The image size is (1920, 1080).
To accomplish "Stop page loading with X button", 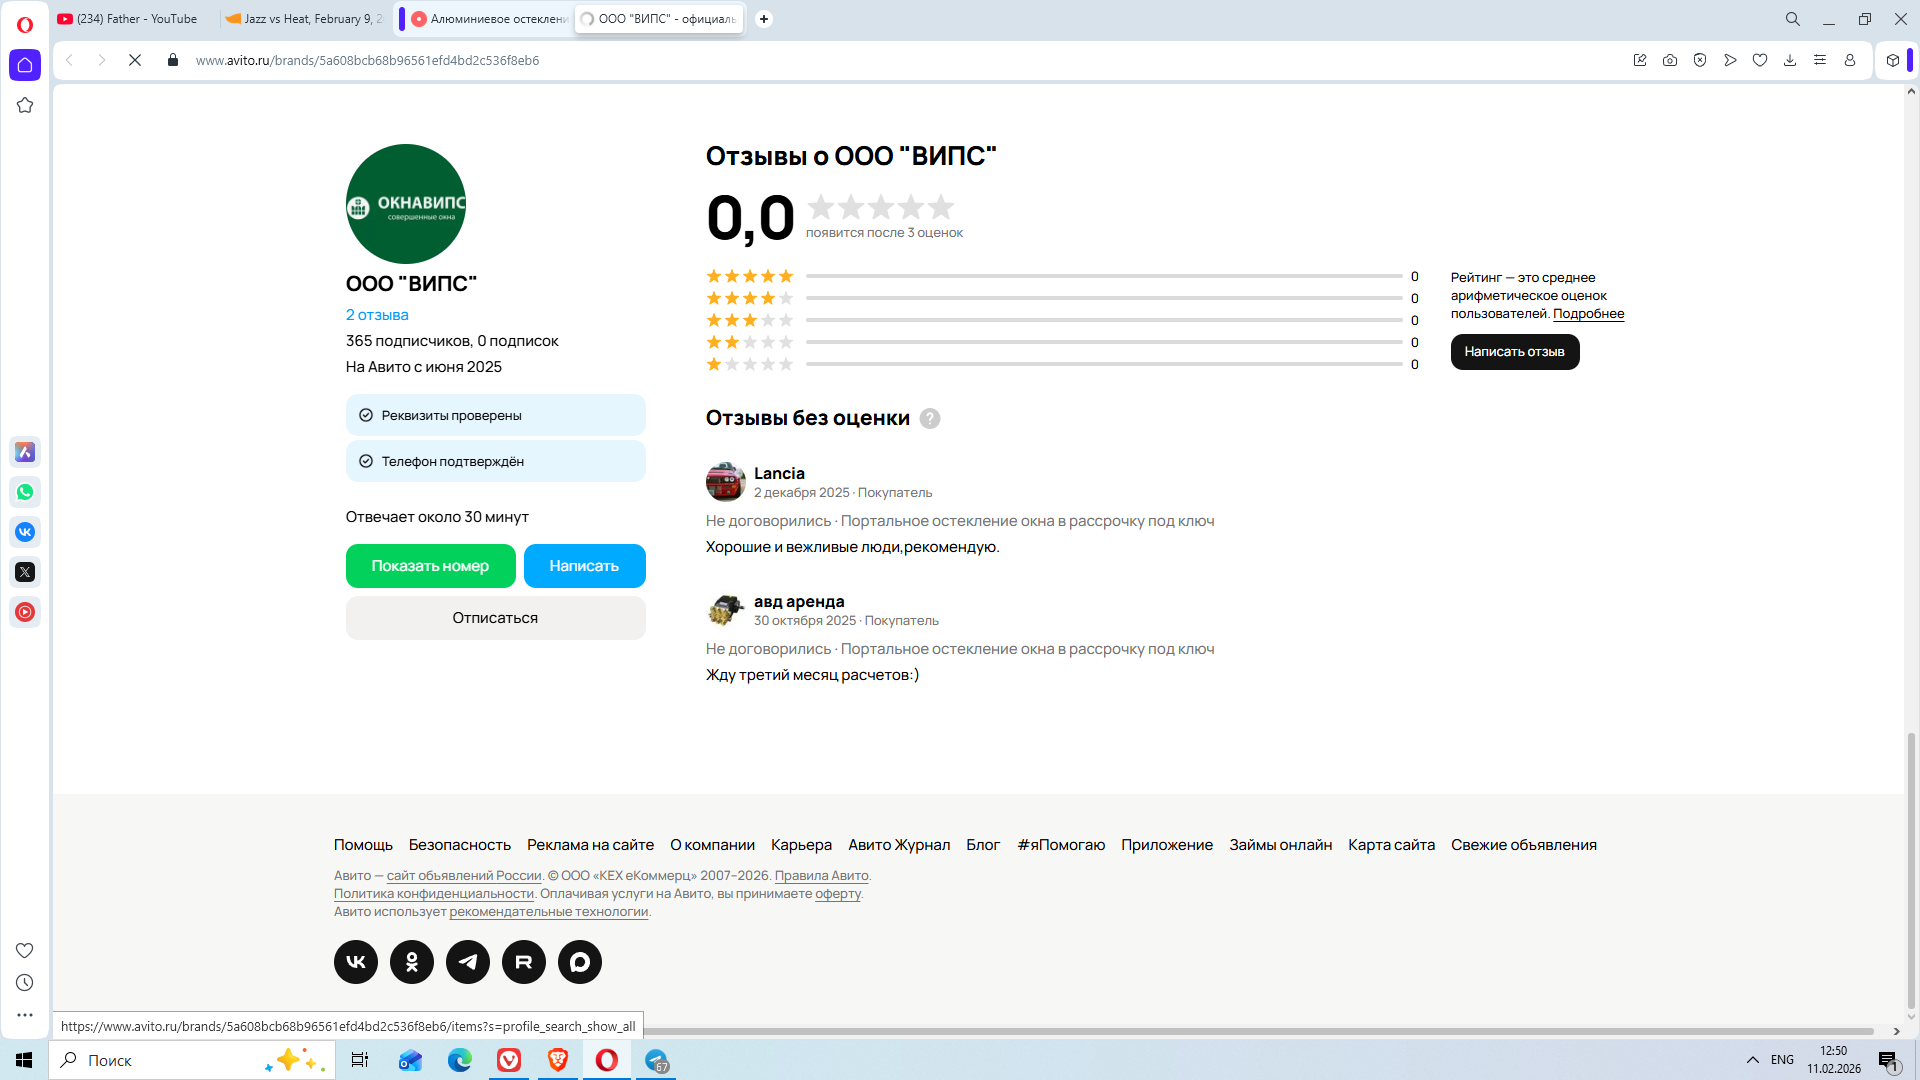I will (x=135, y=60).
